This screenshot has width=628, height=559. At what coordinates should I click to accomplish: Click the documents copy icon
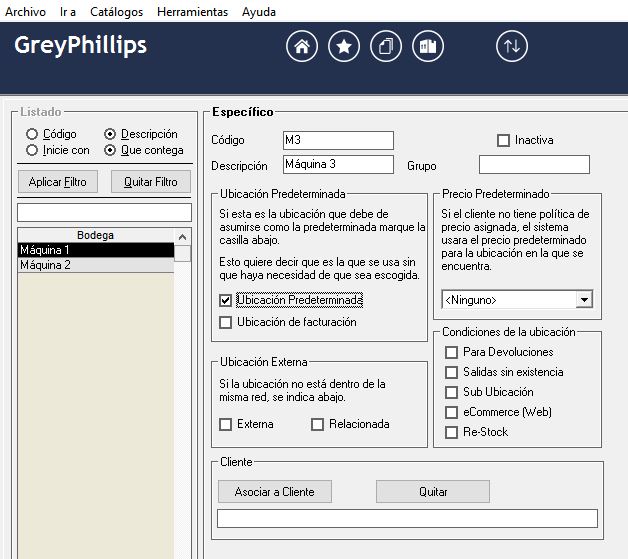(385, 46)
